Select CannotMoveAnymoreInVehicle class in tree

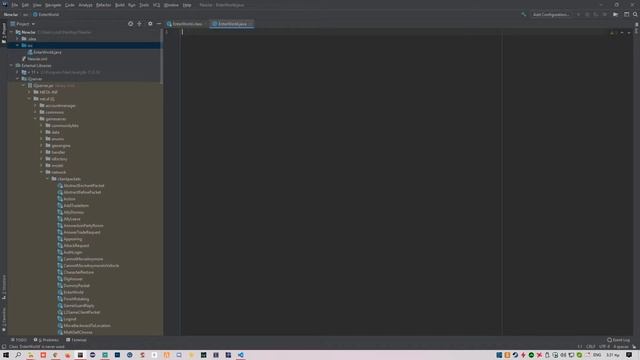pyautogui.click(x=91, y=266)
